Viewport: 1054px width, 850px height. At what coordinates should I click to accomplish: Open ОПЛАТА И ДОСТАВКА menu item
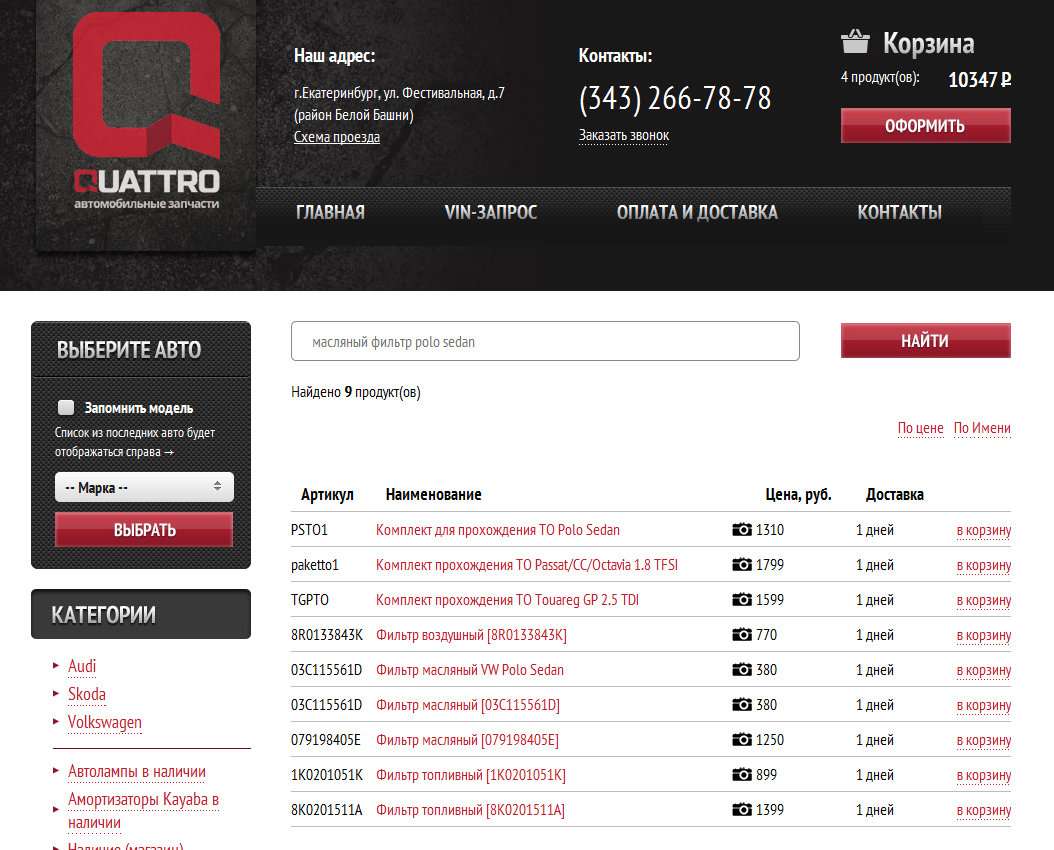[x=697, y=212]
